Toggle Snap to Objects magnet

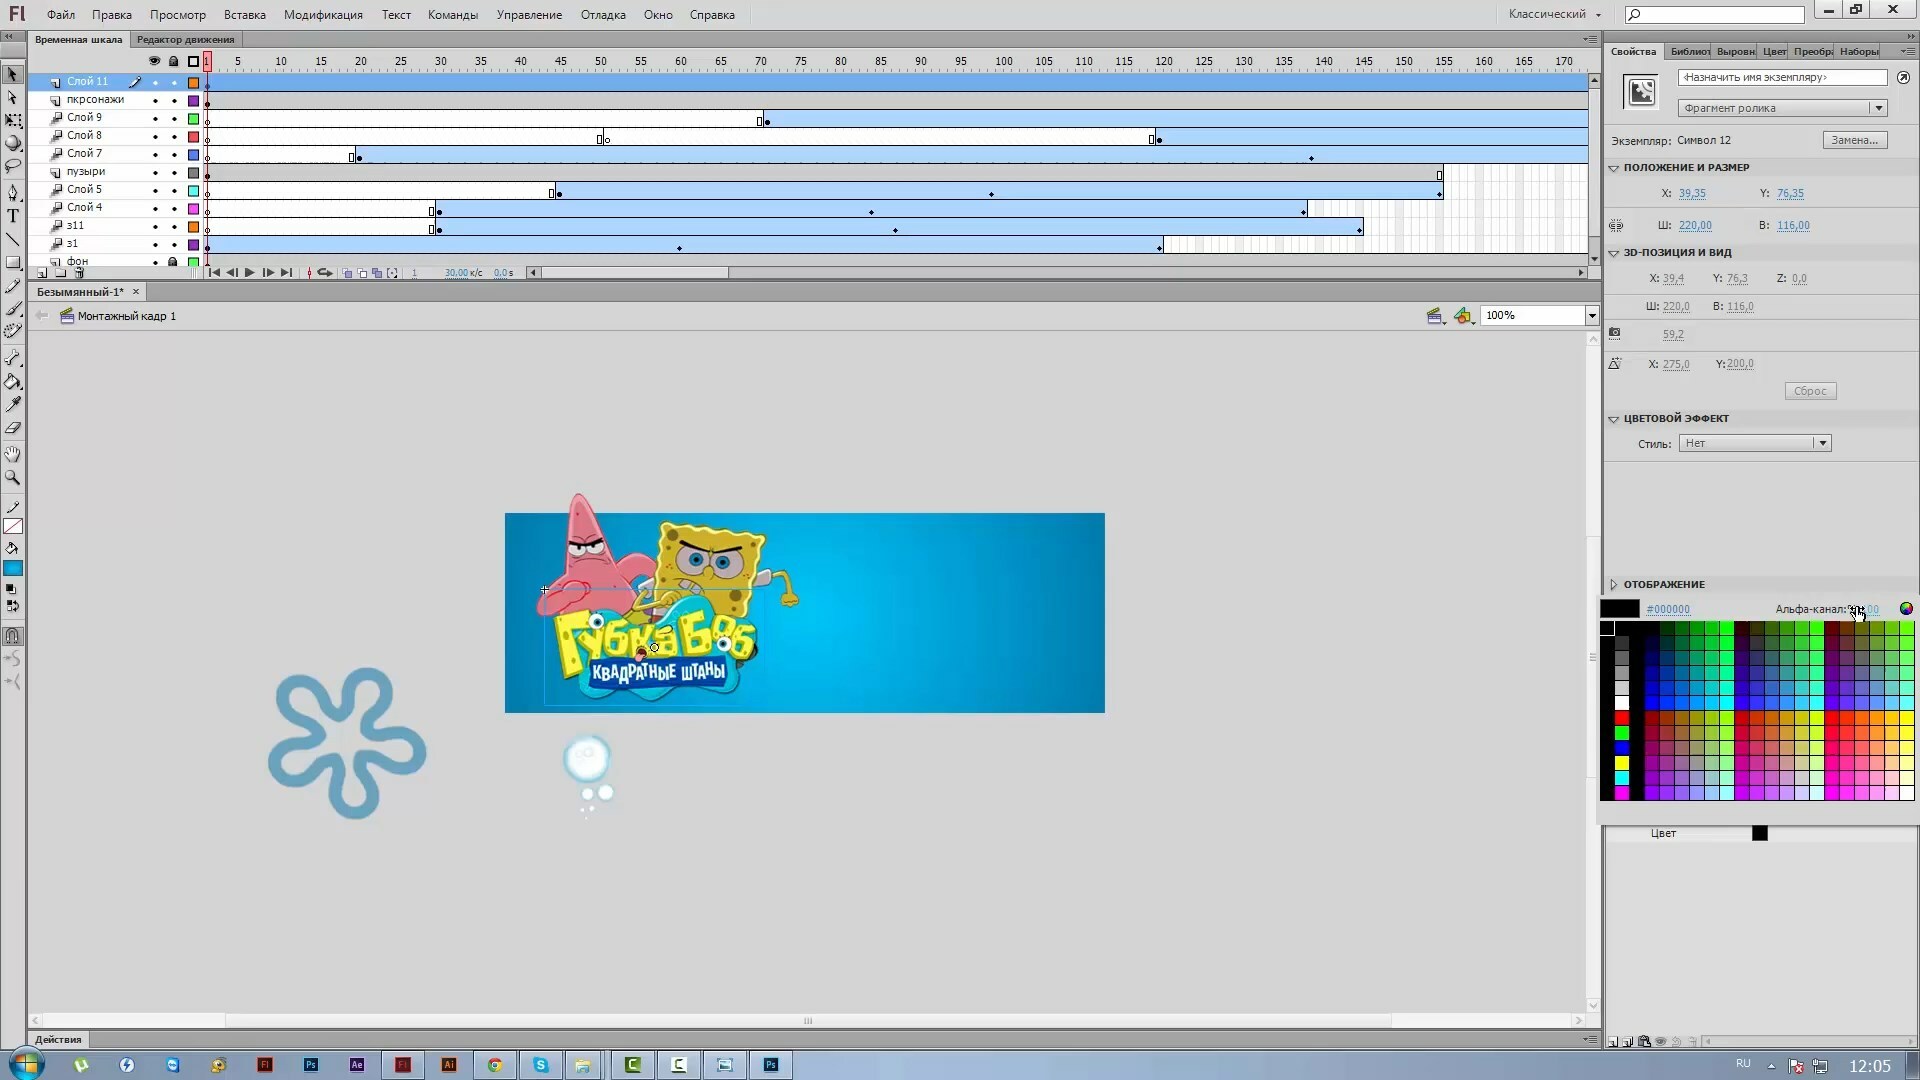[x=13, y=636]
